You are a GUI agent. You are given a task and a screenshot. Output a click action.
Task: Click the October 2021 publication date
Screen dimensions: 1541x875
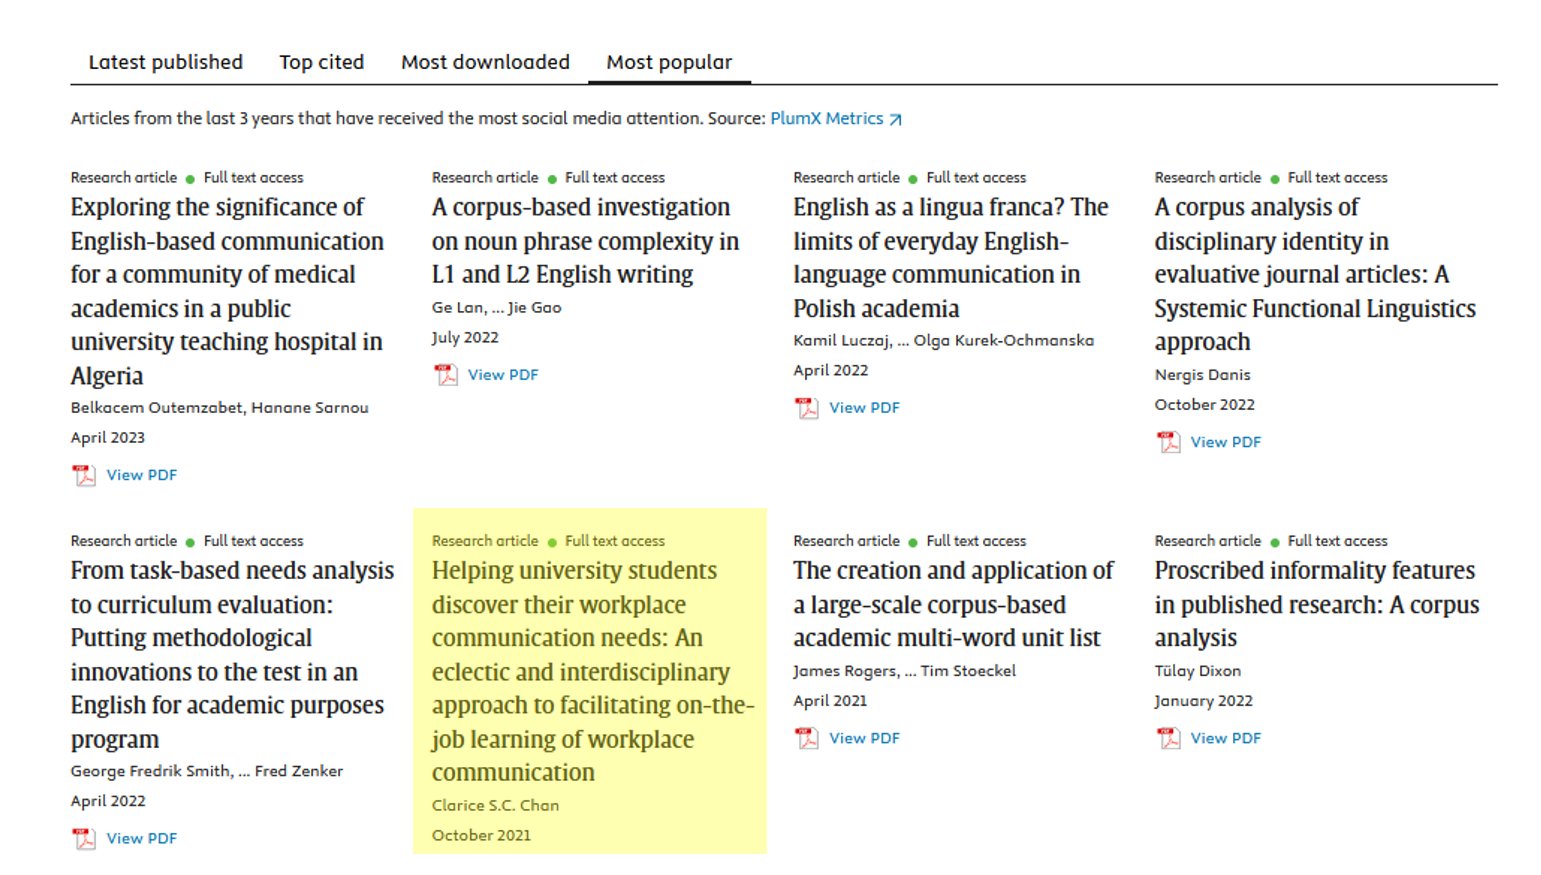pyautogui.click(x=481, y=835)
